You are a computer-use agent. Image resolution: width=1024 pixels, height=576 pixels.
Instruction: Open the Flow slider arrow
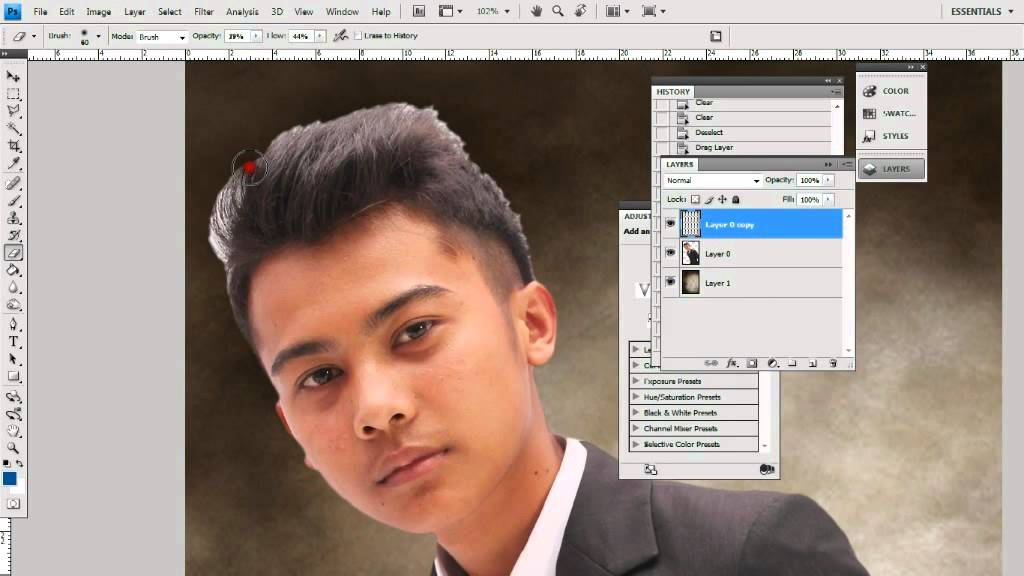click(320, 36)
